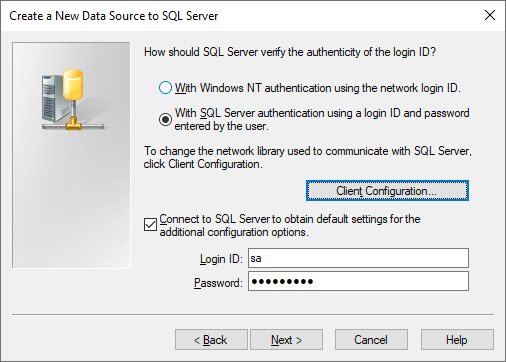Viewport: 506px width, 362px height.
Task: Open Help for this dialog
Action: [x=457, y=340]
